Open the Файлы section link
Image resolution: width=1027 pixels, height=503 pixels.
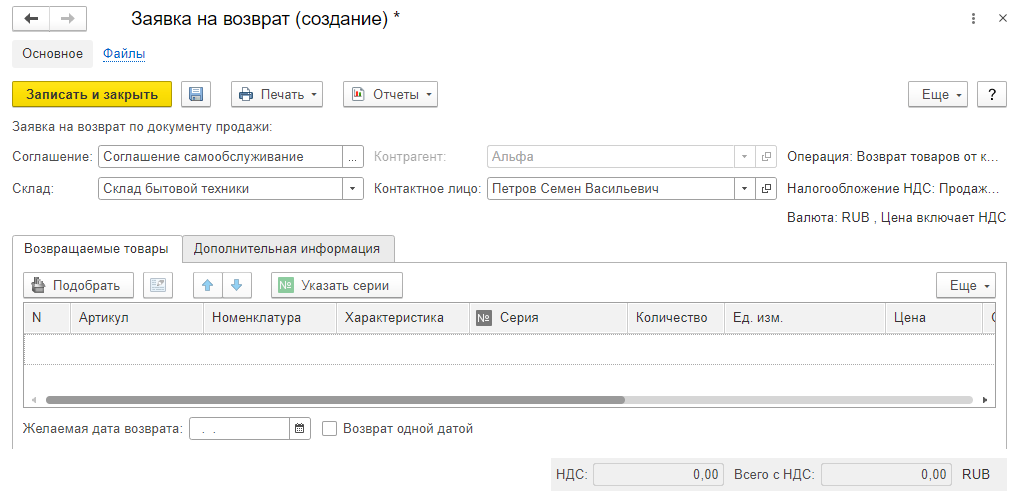[x=124, y=54]
